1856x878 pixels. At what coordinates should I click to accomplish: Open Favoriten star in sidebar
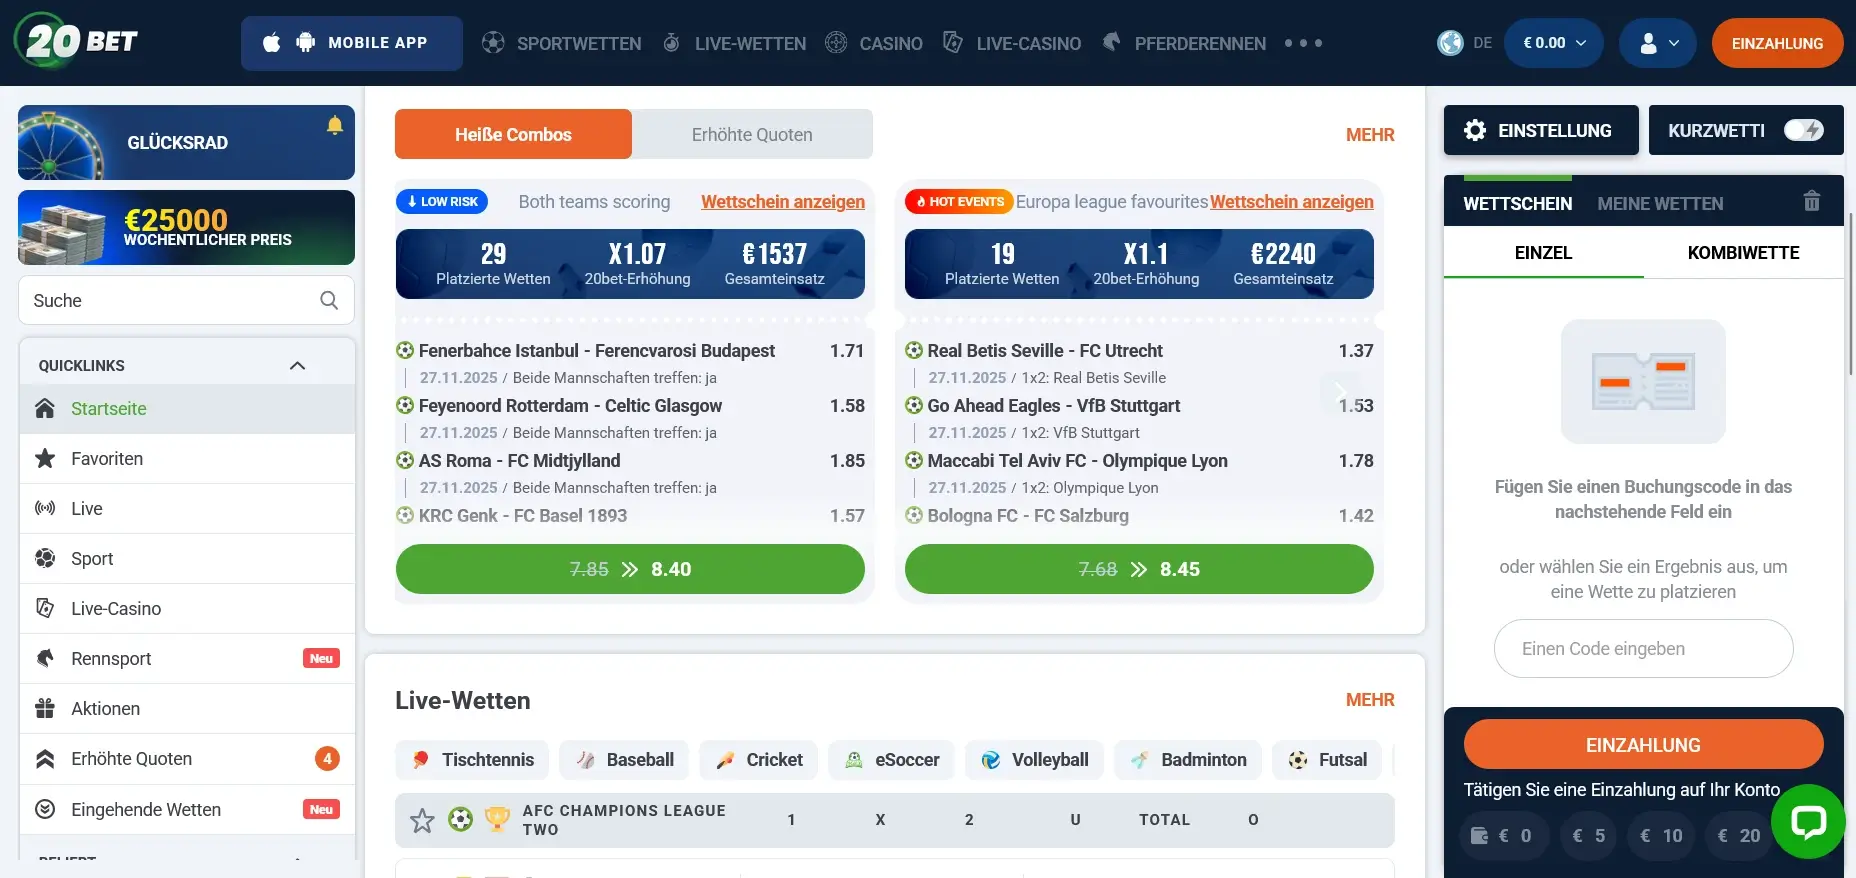pos(45,458)
